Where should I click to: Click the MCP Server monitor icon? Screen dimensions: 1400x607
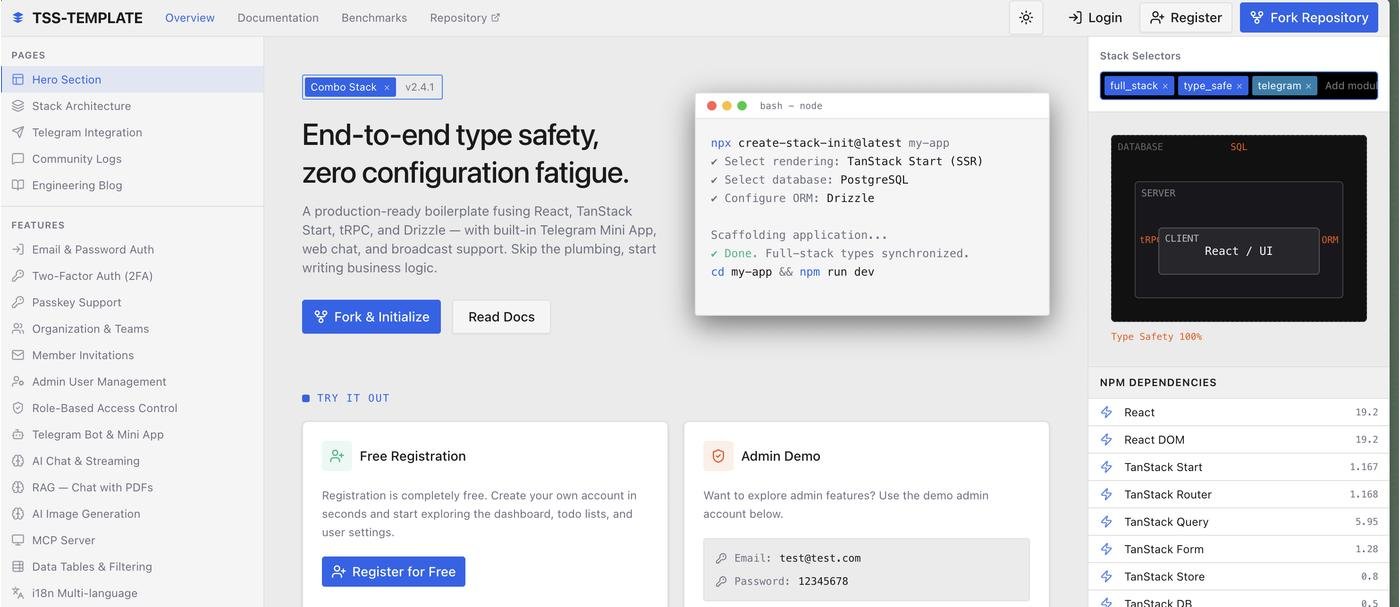18,540
